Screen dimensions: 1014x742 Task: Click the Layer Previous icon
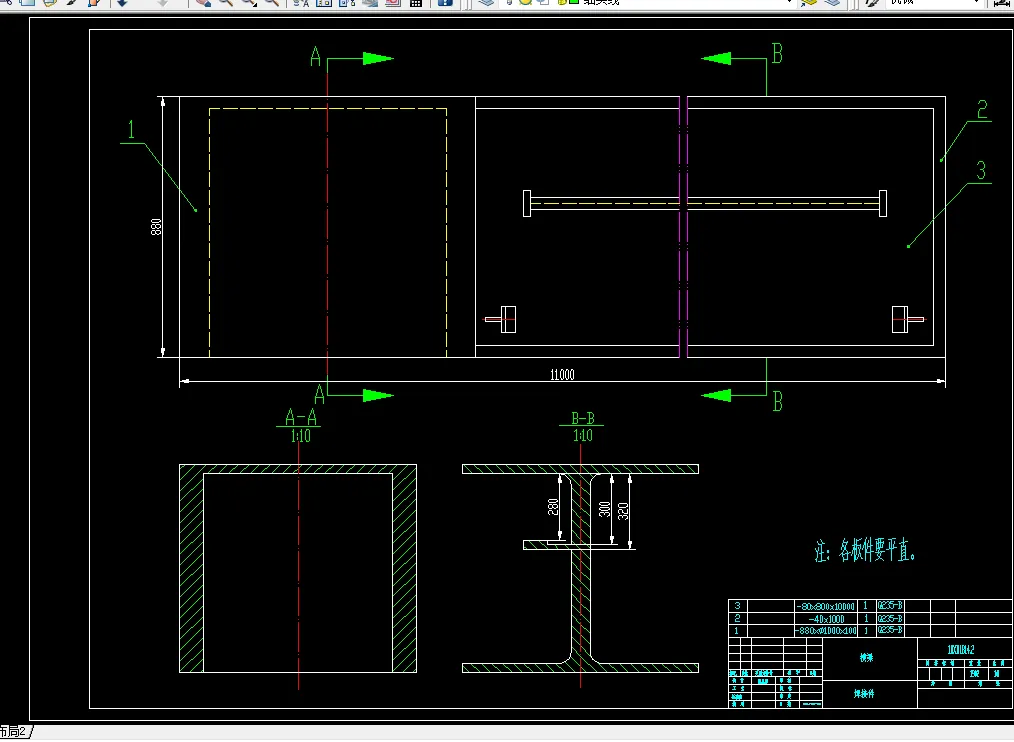click(x=832, y=3)
